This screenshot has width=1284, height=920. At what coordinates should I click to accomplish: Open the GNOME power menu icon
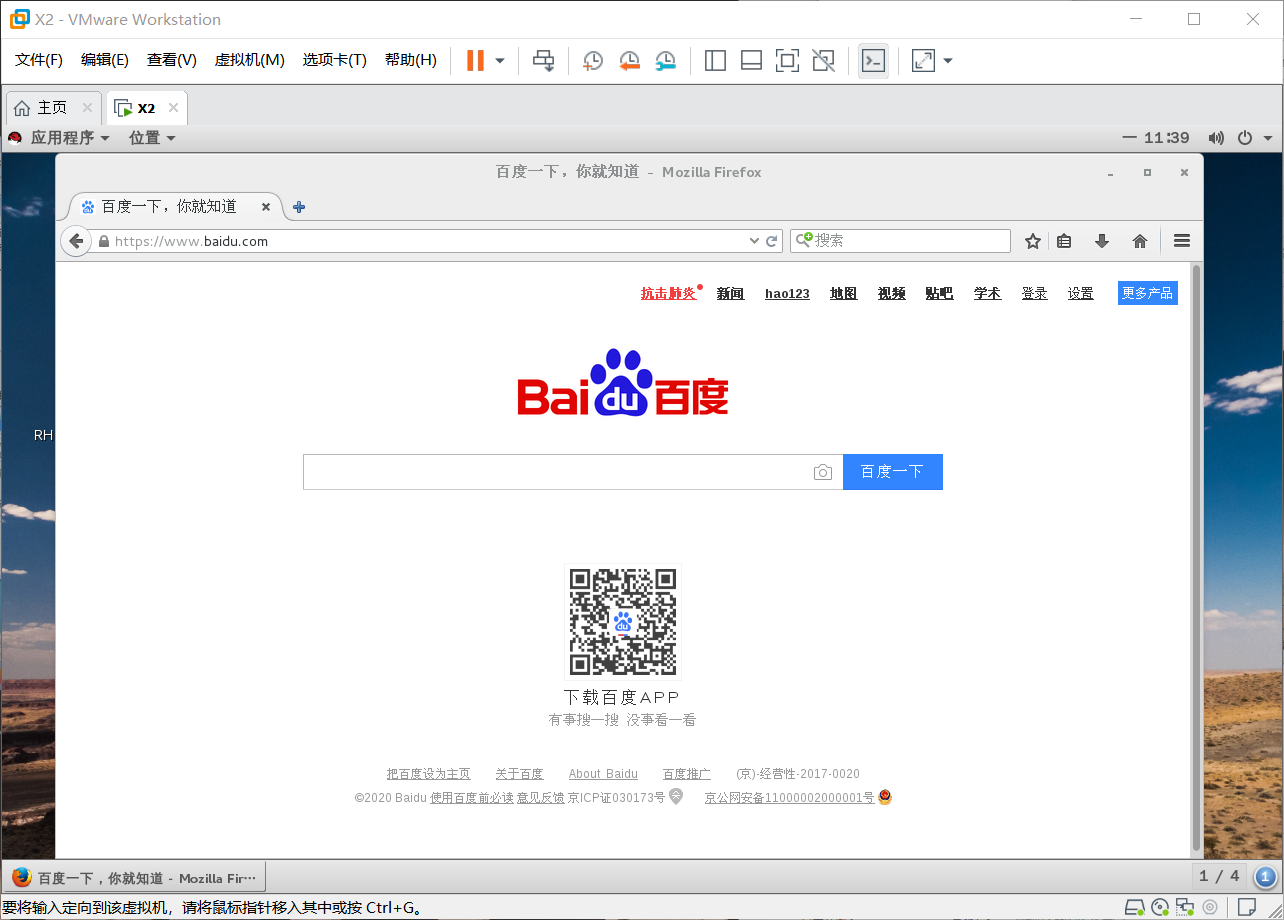[x=1245, y=138]
